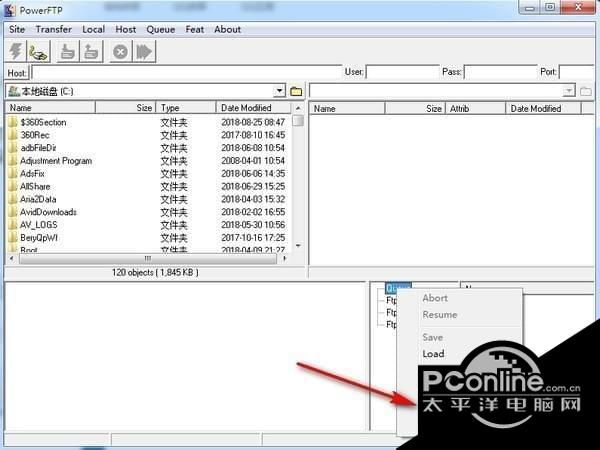Choose Load from the context menu
The height and width of the screenshot is (450, 600).
point(434,354)
